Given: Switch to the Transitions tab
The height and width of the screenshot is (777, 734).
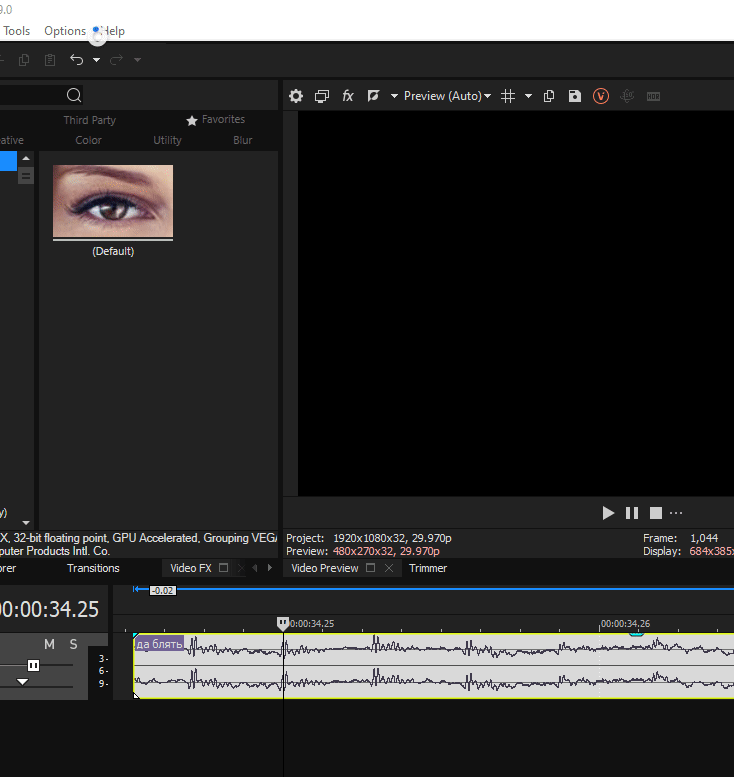Looking at the screenshot, I should pos(93,568).
